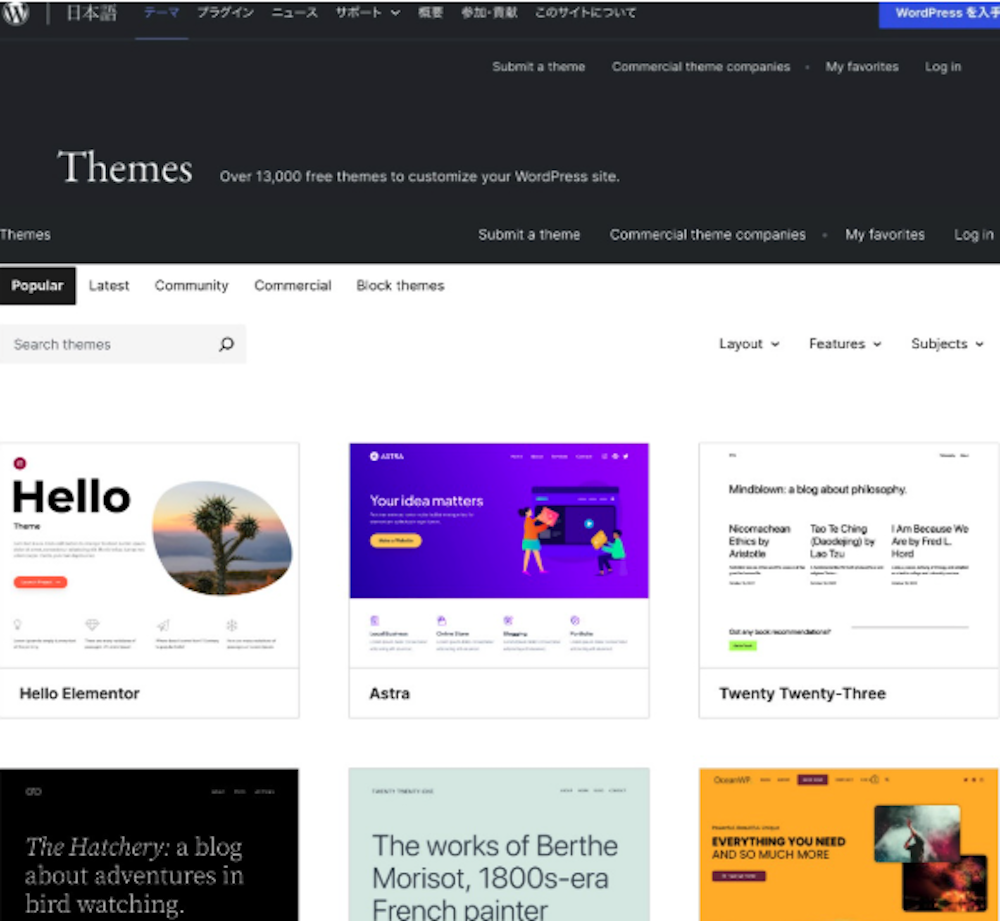Viewport: 1000px width, 921px height.
Task: Click the magnifier icon in Search themes
Action: [226, 344]
